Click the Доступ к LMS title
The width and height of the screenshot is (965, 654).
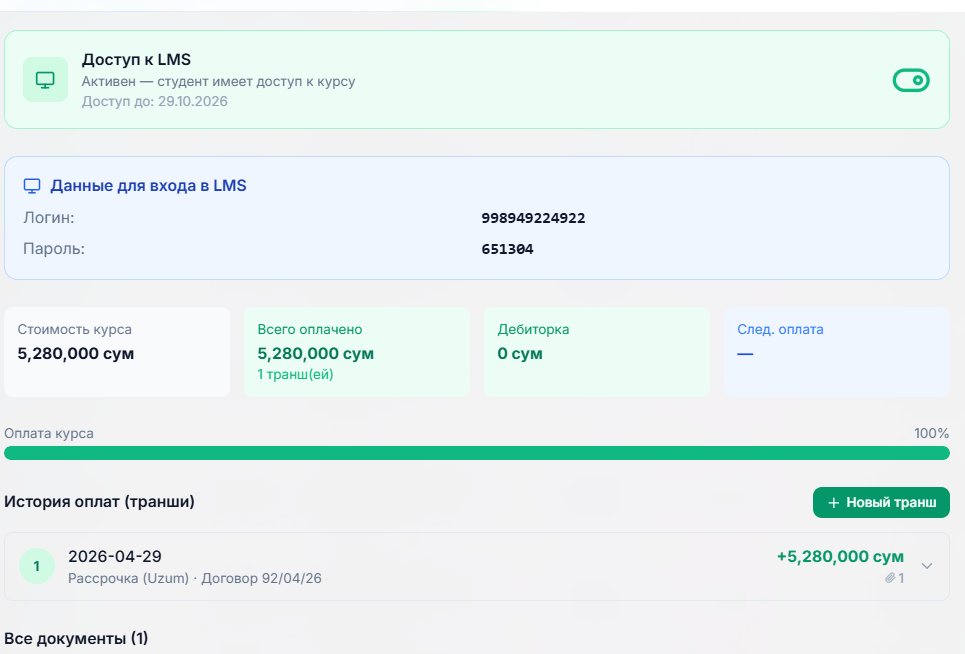[136, 60]
